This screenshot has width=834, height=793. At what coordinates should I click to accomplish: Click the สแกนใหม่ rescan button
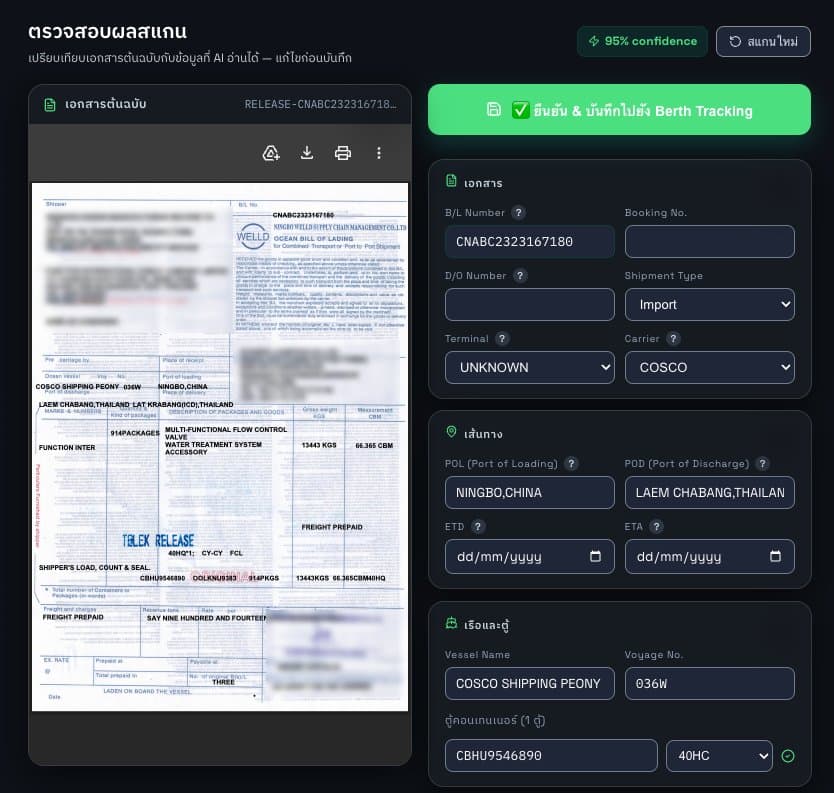[x=763, y=41]
